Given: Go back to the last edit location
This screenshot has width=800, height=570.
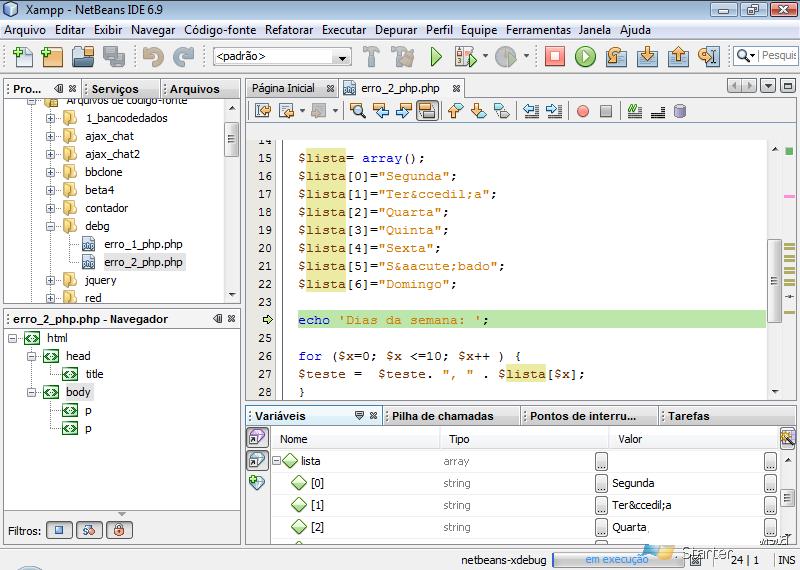Looking at the screenshot, I should [x=263, y=111].
